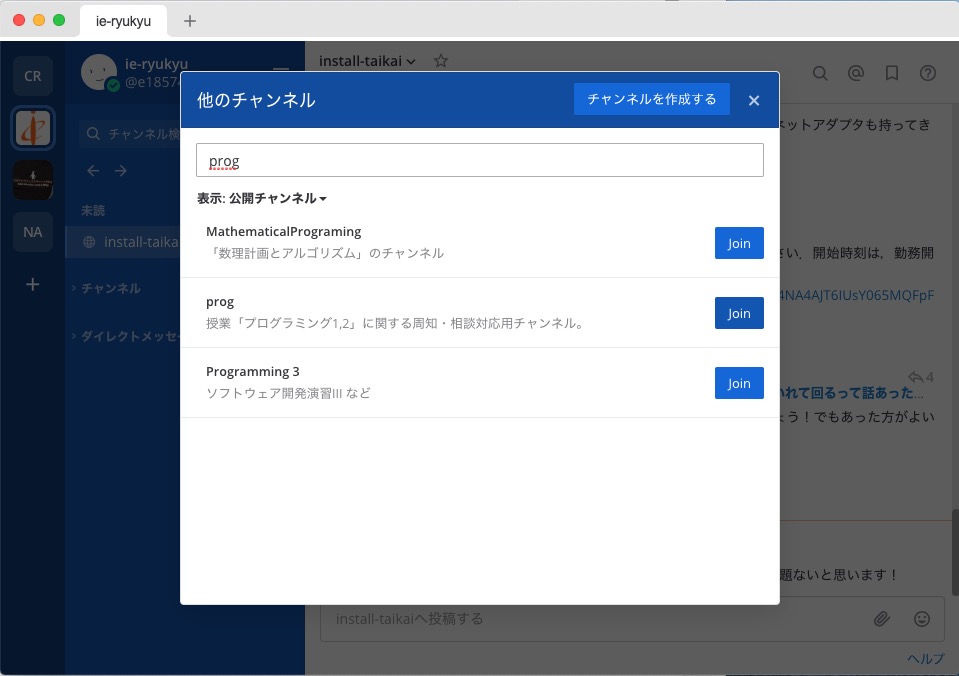The height and width of the screenshot is (676, 959).
Task: Add a new server with plus icon
Action: pos(32,284)
